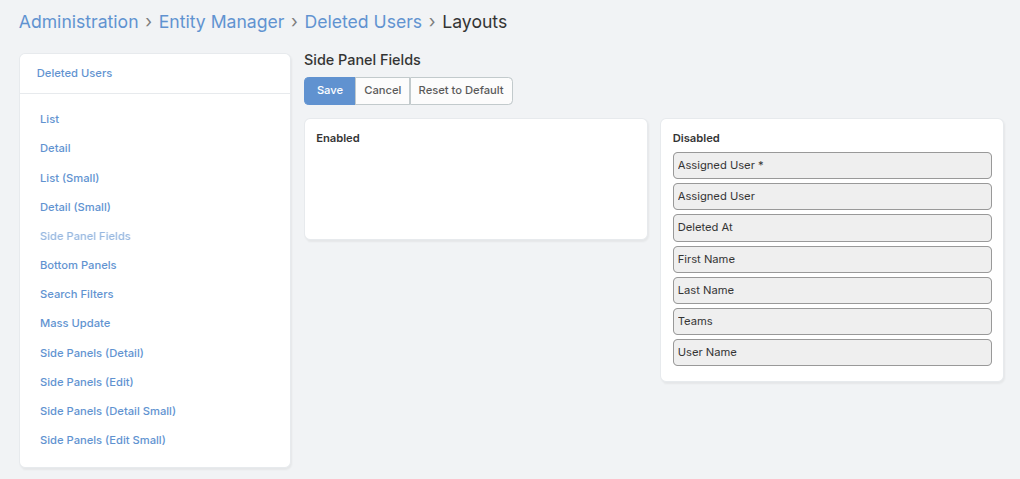The width and height of the screenshot is (1020, 479).
Task: Open the List (Small) layout
Action: 69,178
